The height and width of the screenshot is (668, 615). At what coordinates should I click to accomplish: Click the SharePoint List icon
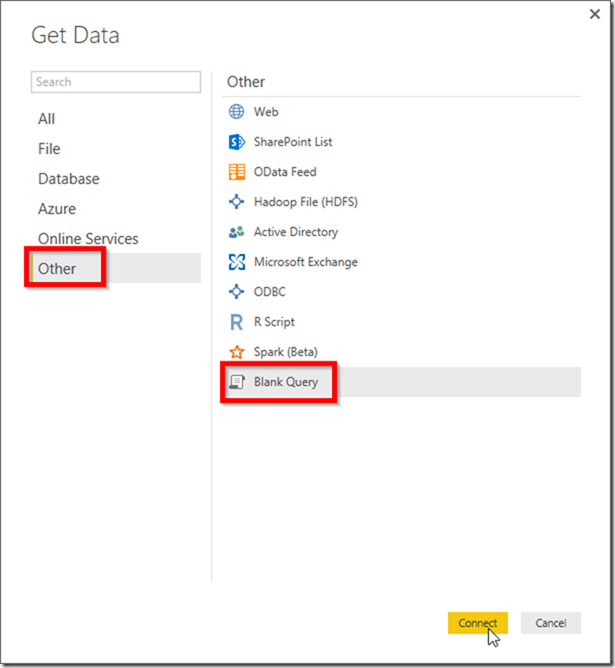tap(236, 142)
